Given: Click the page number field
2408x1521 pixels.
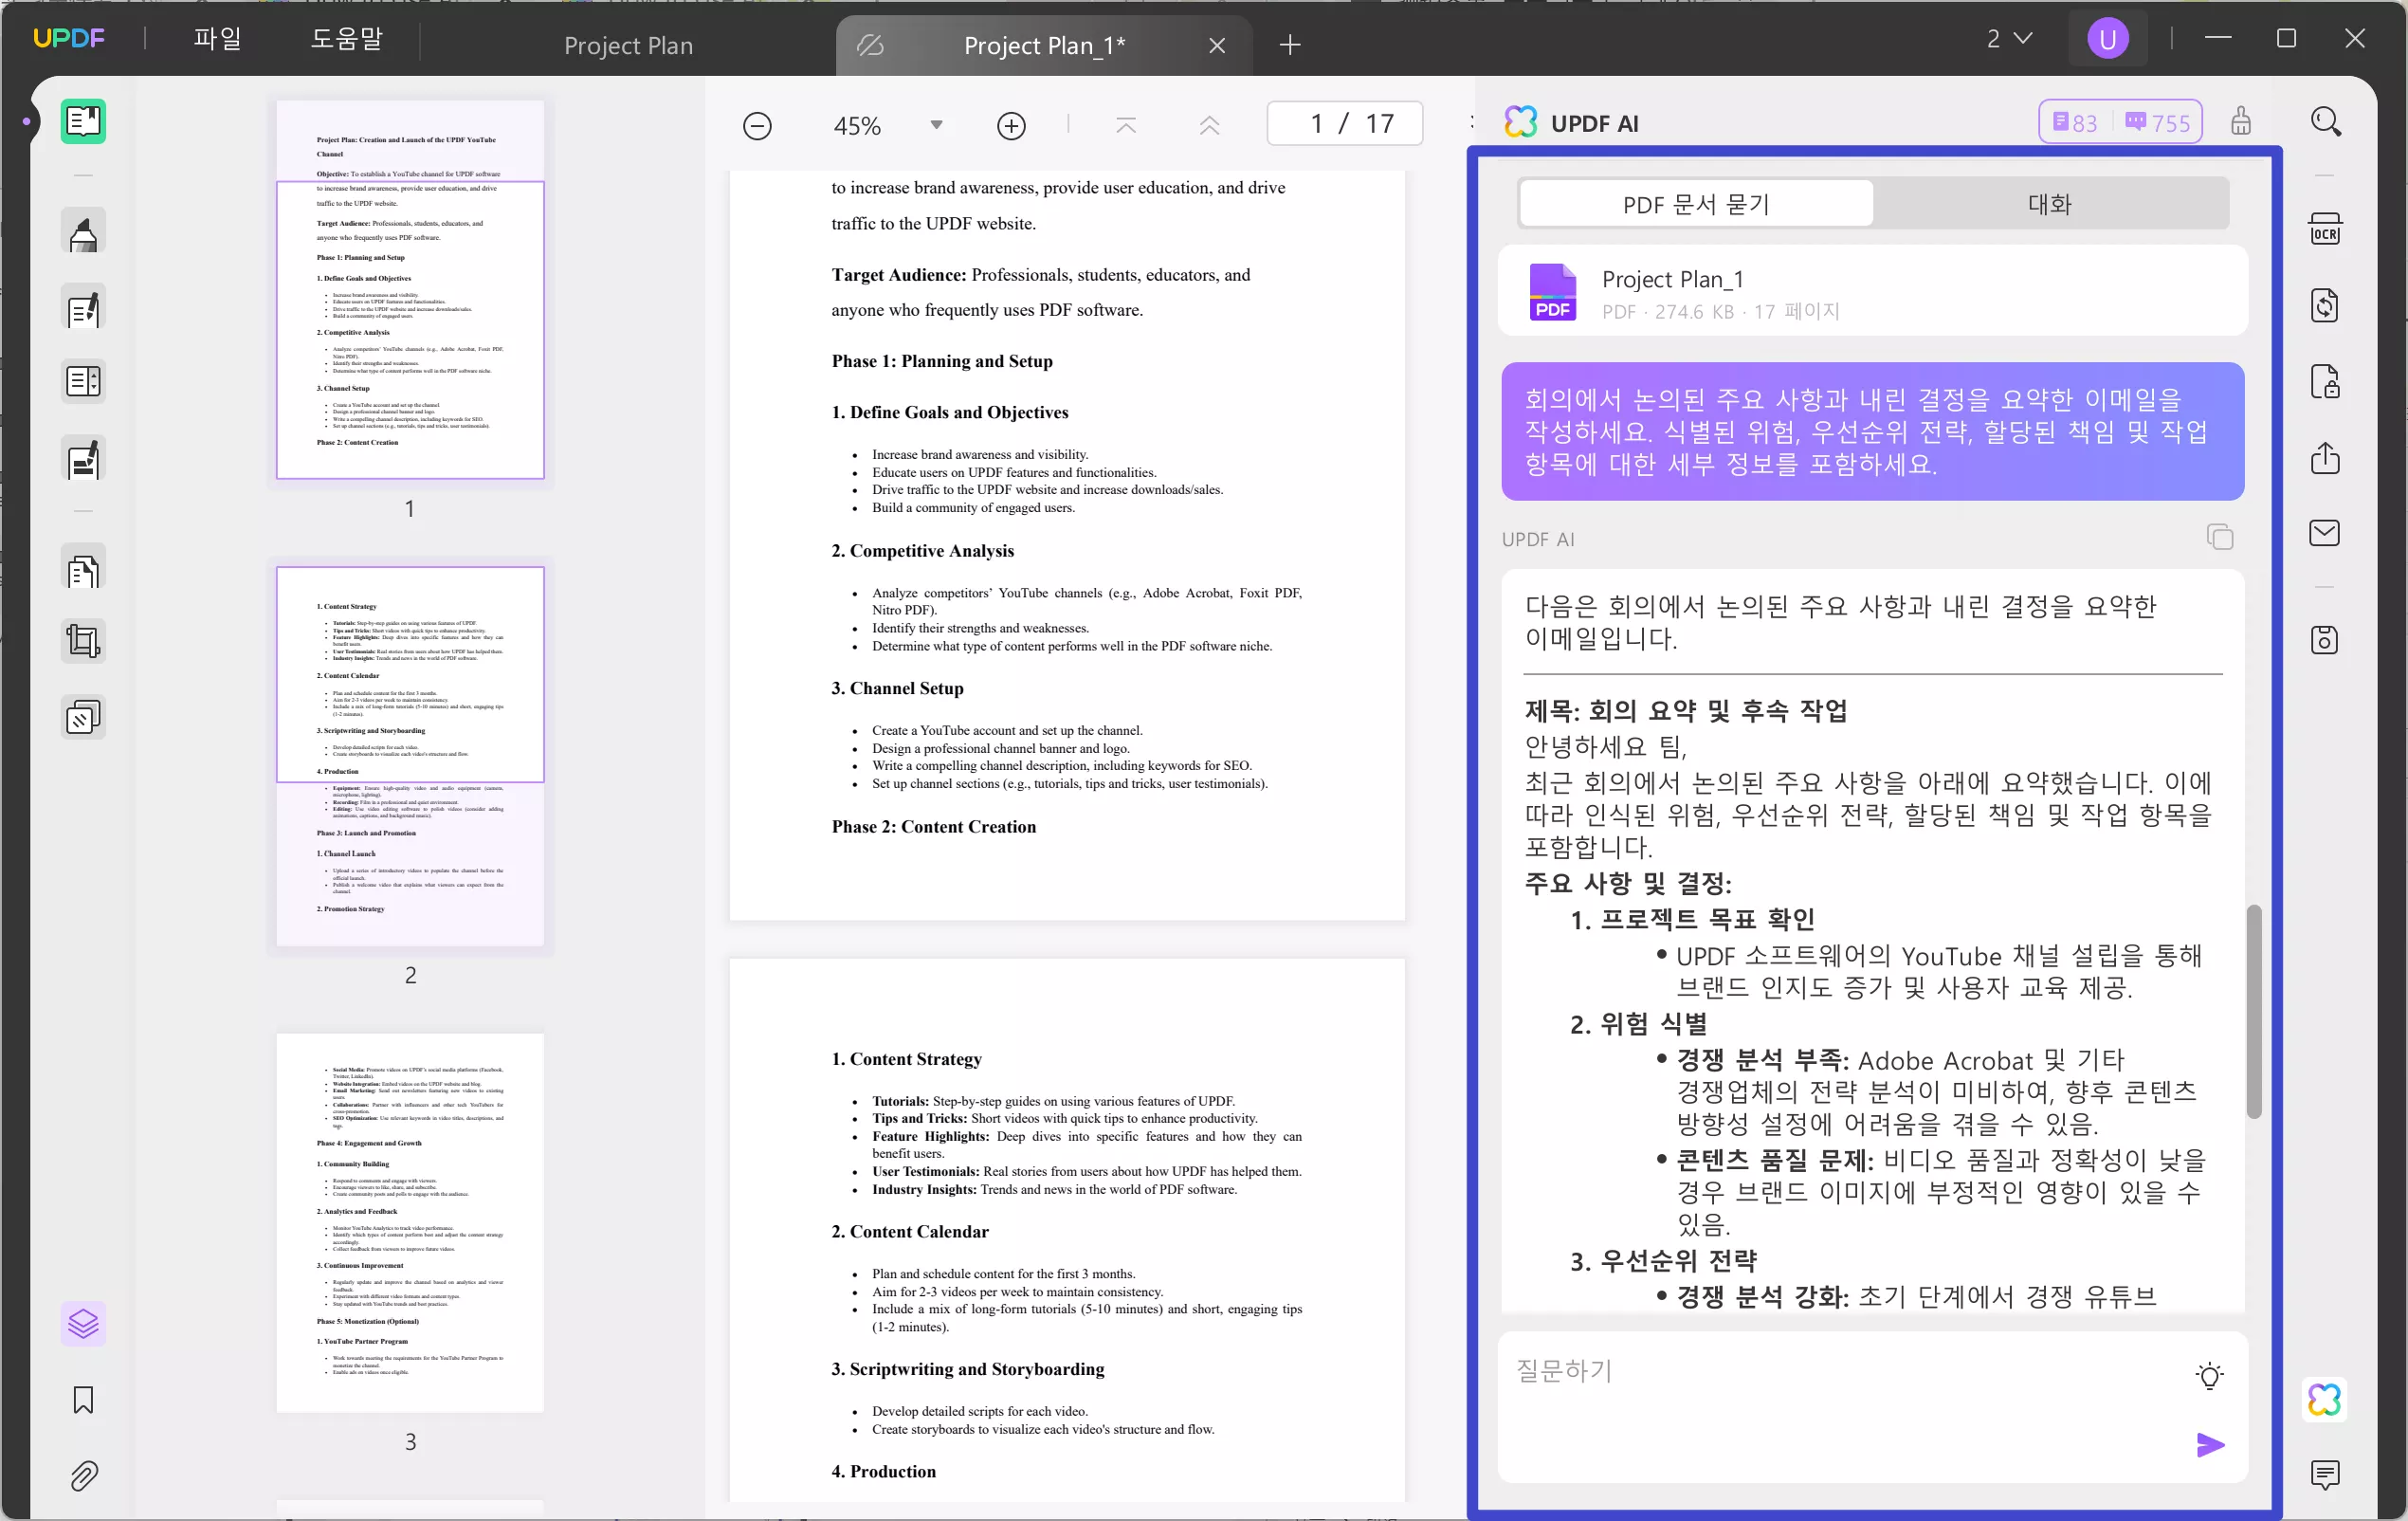Looking at the screenshot, I should click(x=1345, y=124).
